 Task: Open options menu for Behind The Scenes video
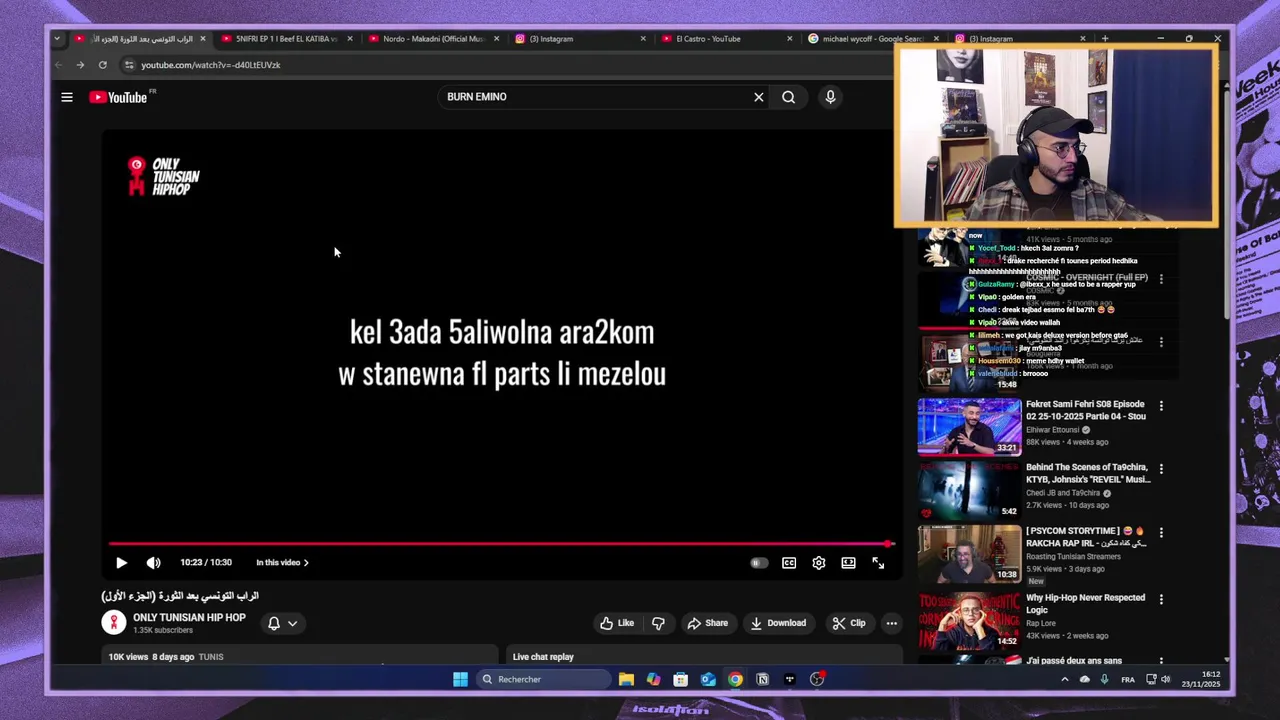pos(1161,469)
